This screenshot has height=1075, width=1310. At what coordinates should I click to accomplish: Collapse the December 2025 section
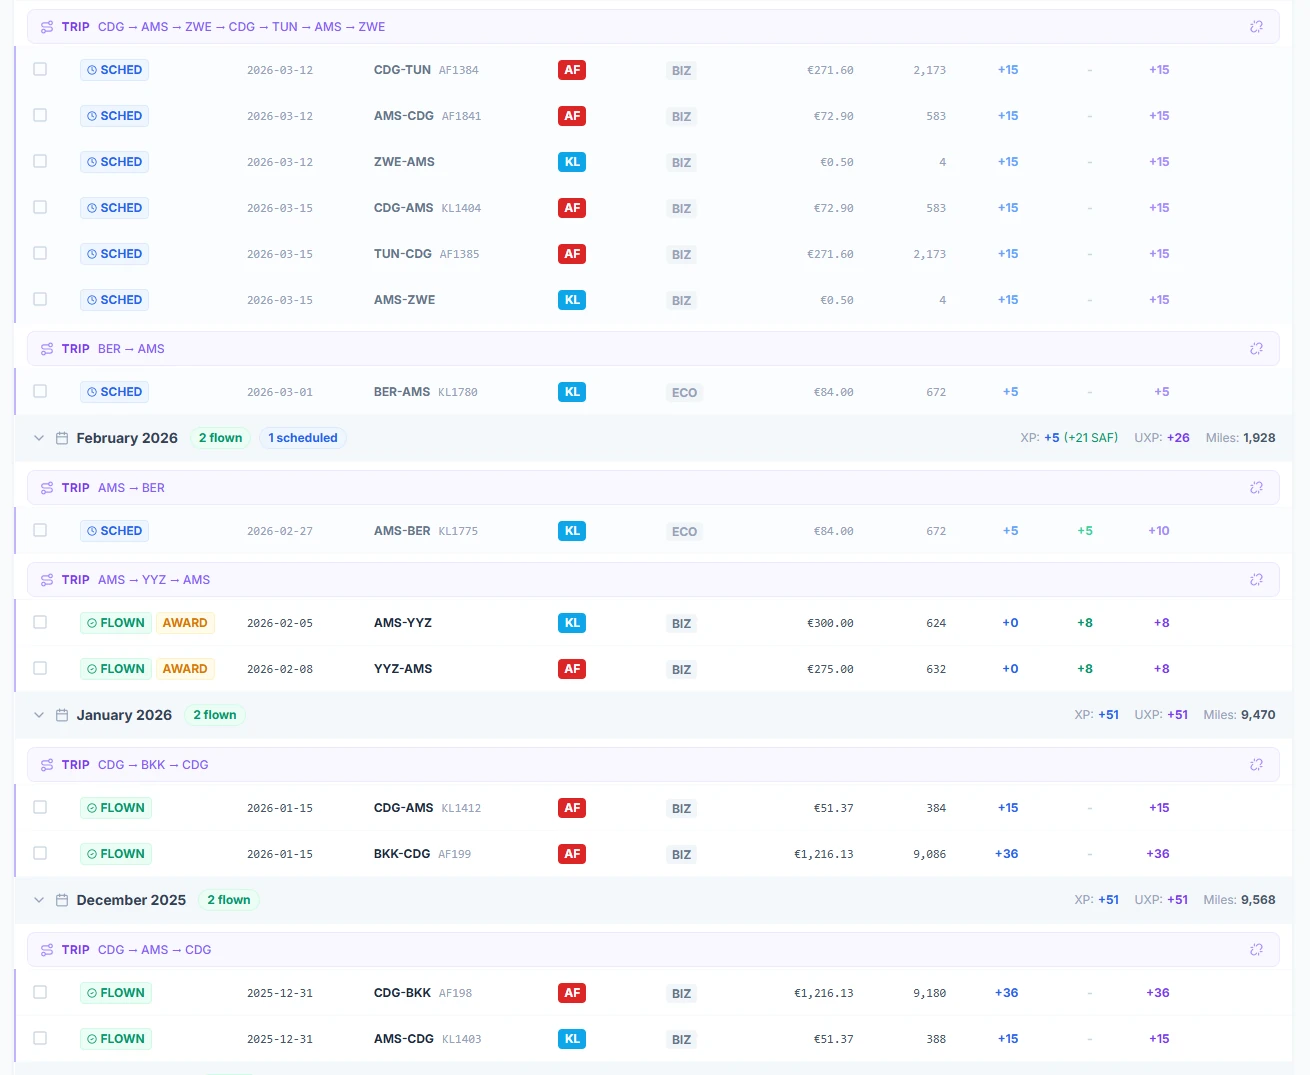(38, 899)
